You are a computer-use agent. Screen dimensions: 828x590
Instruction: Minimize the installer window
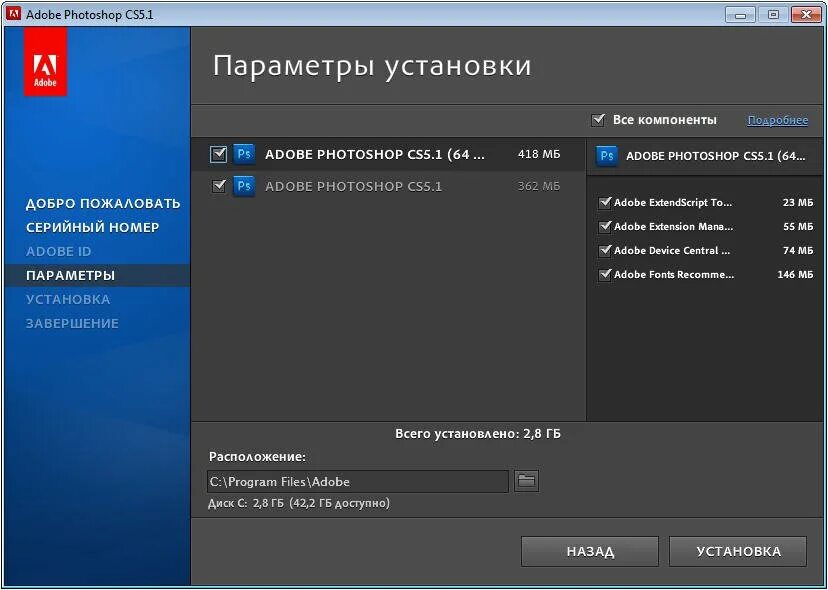click(x=740, y=15)
